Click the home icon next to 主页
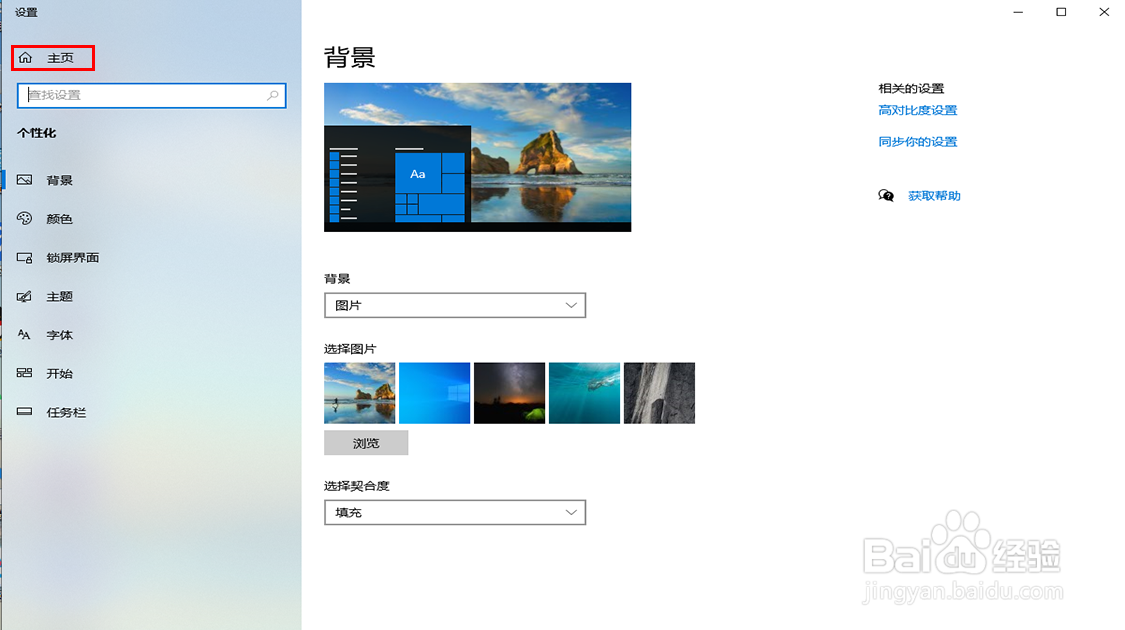 point(26,57)
